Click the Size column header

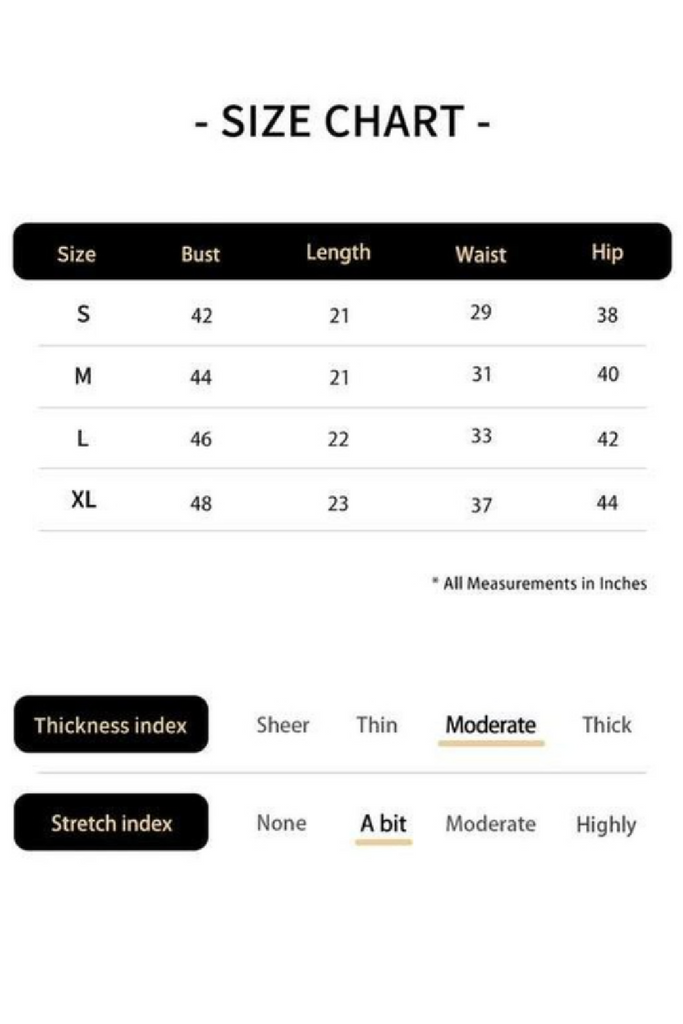coord(76,254)
